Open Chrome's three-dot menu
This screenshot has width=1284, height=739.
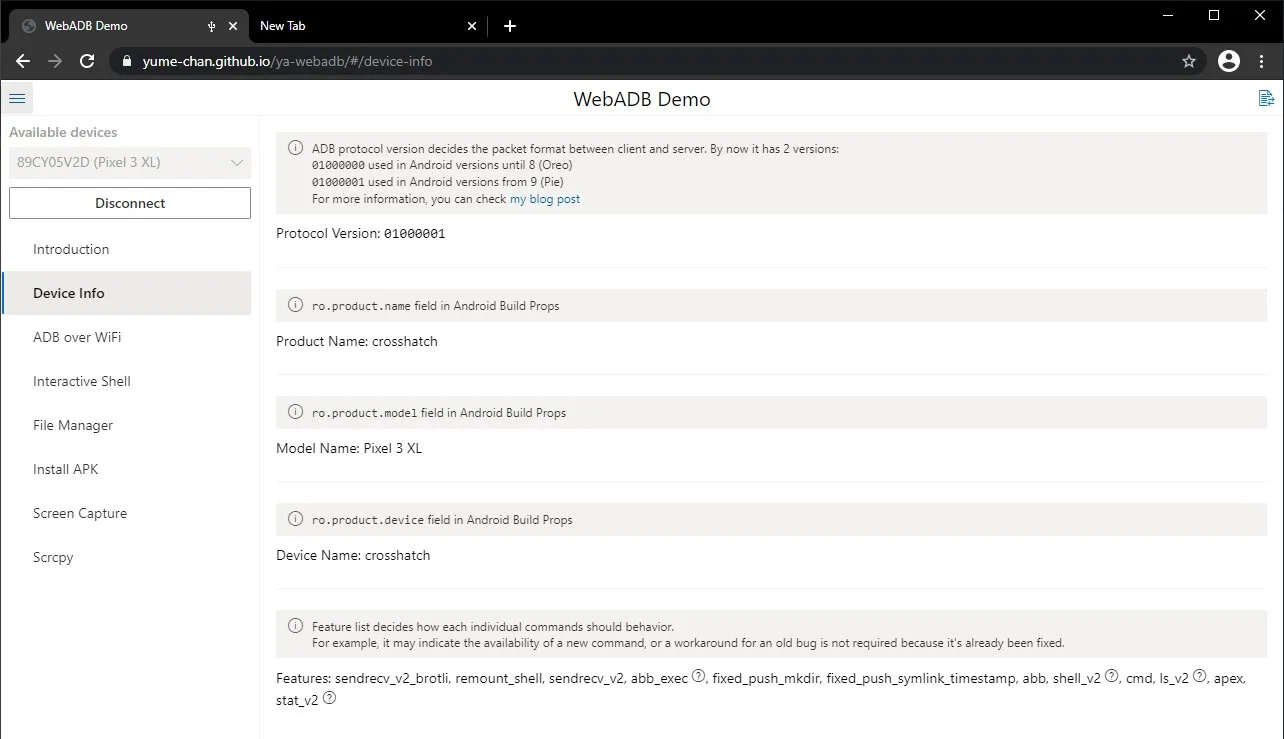tap(1262, 61)
